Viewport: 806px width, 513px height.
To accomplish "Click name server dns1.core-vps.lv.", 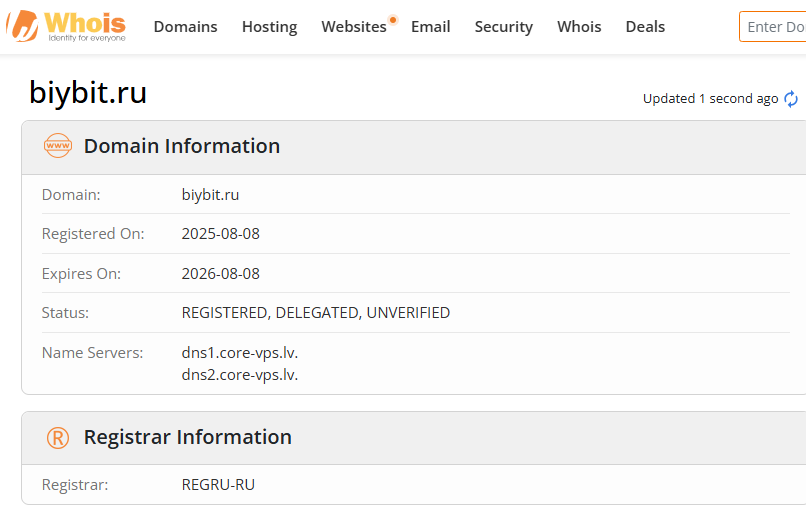I will tap(240, 353).
